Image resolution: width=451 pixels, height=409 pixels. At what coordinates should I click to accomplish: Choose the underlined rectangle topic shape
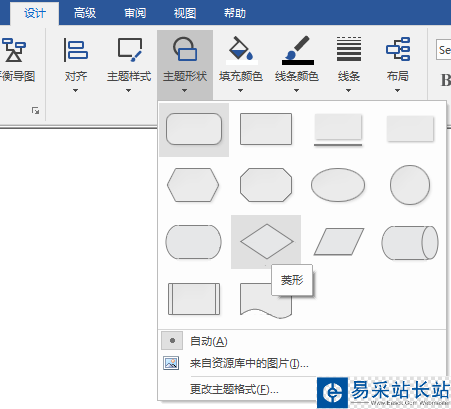pos(338,129)
